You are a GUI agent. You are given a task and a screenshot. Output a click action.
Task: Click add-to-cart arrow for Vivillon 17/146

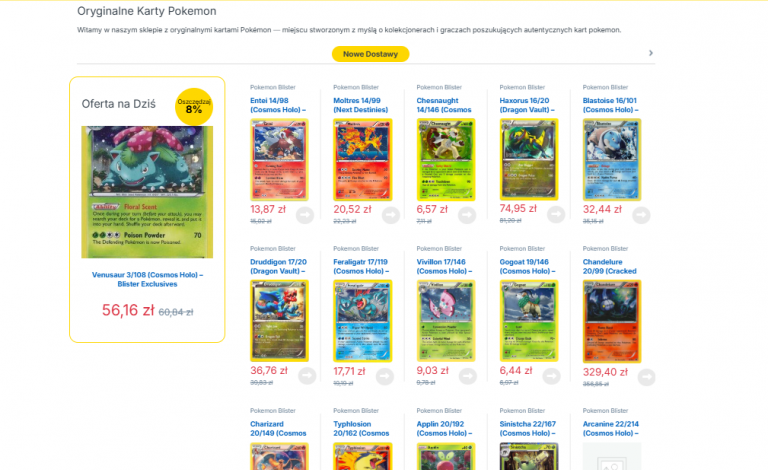coord(468,376)
